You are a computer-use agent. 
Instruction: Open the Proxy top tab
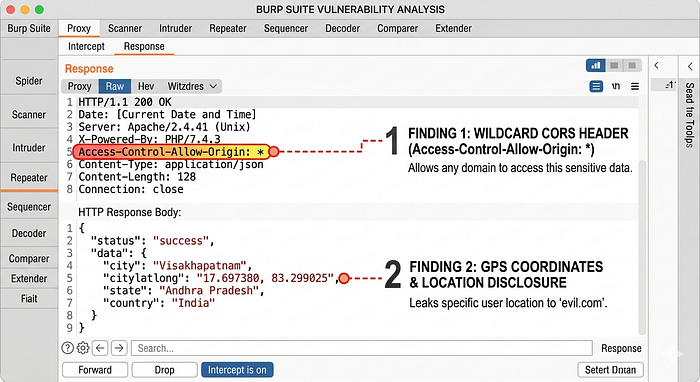[79, 28]
